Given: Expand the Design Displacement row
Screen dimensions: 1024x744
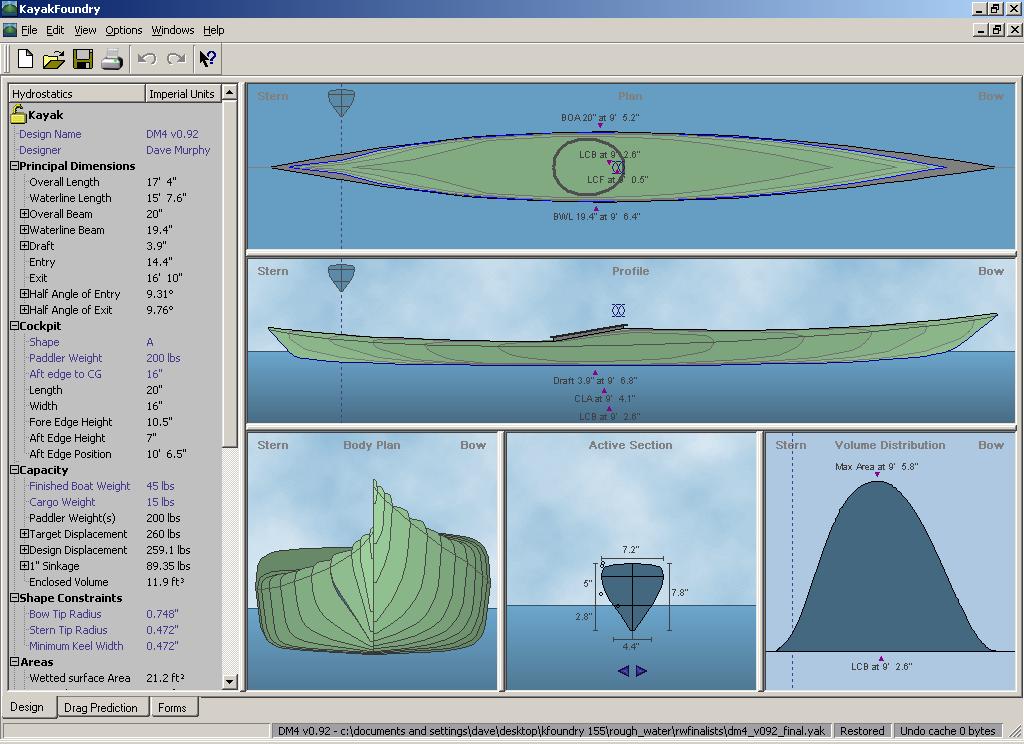Looking at the screenshot, I should point(24,550).
